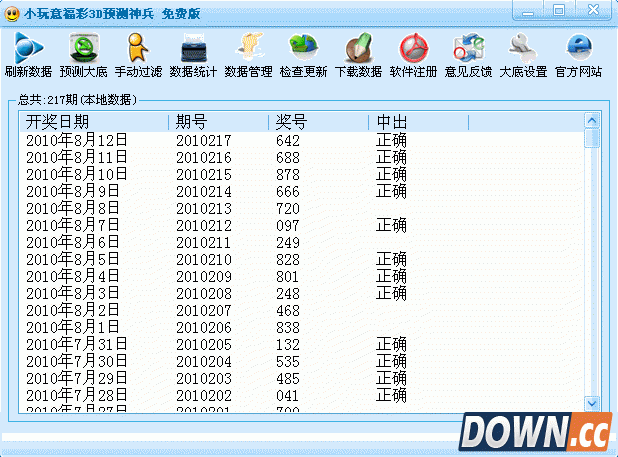
Task: Select the row dated 2010年8月2日
Action: [302, 310]
